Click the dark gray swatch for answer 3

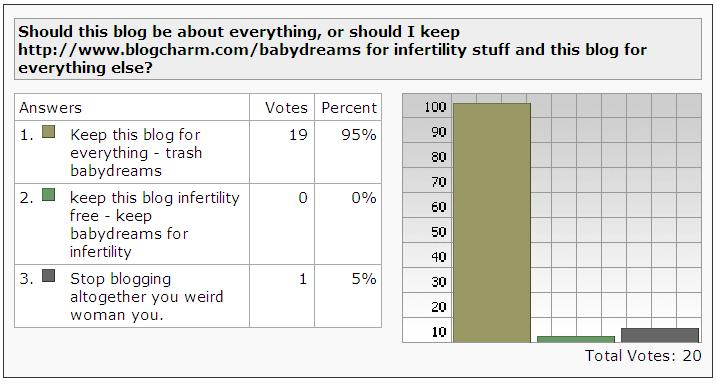click(48, 276)
